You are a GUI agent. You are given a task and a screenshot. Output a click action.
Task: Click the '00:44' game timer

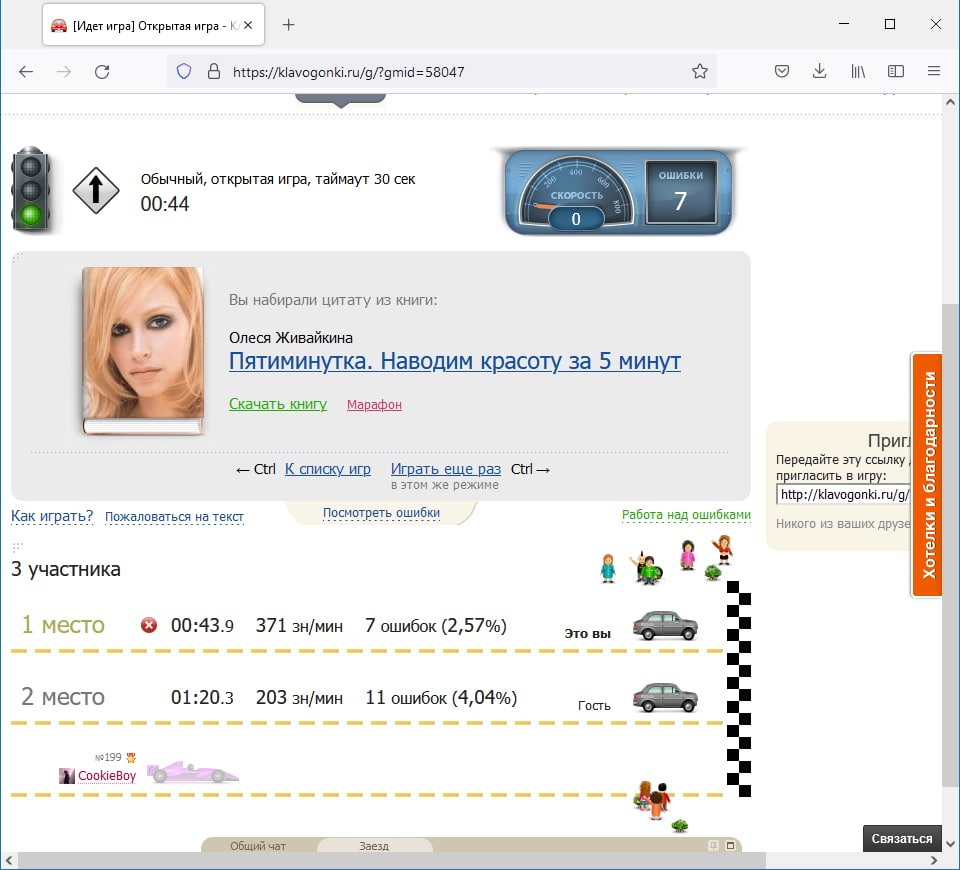tap(165, 204)
